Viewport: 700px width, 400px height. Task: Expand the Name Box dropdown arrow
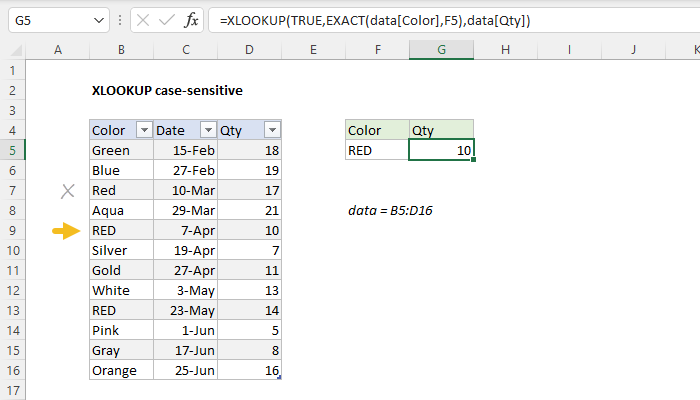pos(99,21)
